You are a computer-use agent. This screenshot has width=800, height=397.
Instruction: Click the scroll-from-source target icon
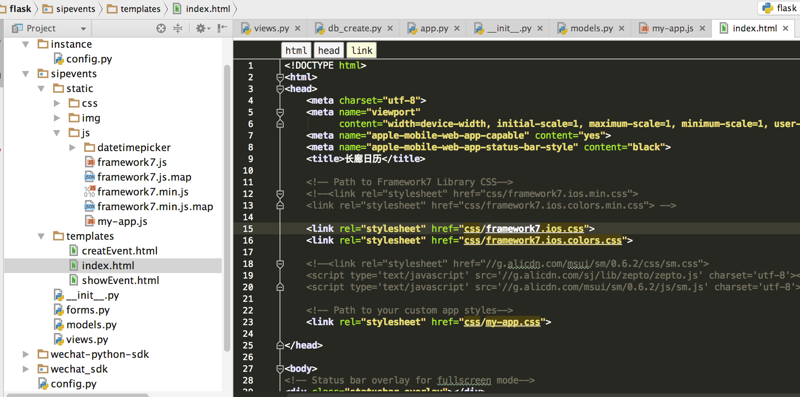[161, 29]
